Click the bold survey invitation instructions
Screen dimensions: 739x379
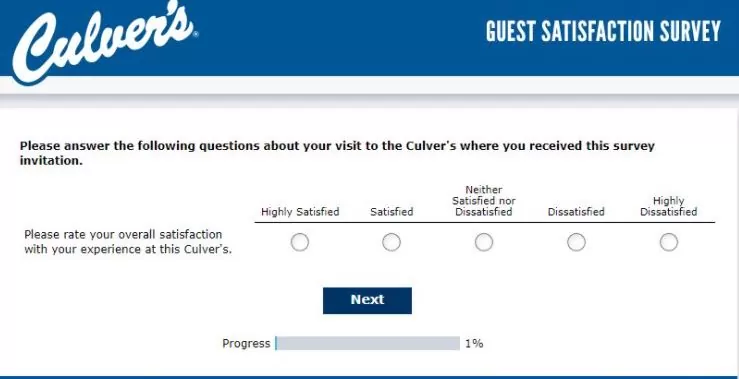point(337,153)
